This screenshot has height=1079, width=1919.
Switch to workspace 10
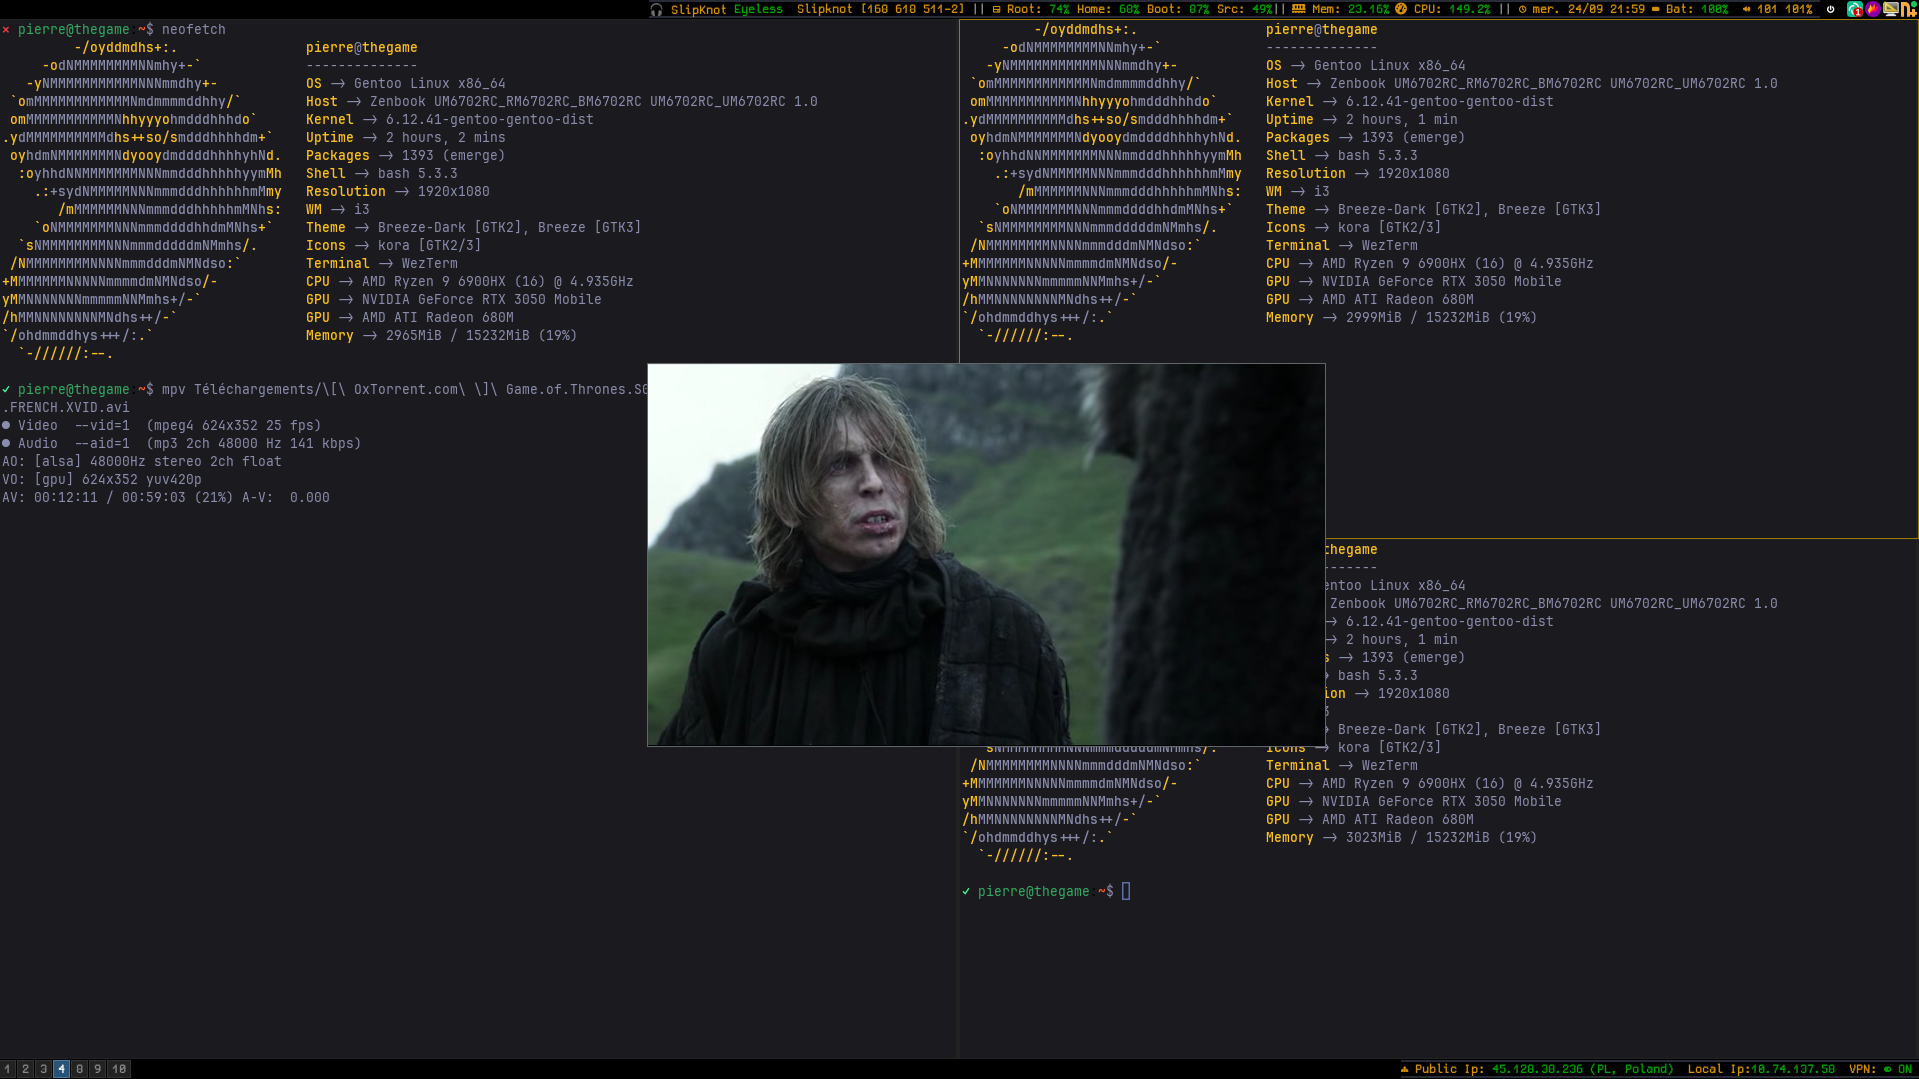(x=117, y=1069)
